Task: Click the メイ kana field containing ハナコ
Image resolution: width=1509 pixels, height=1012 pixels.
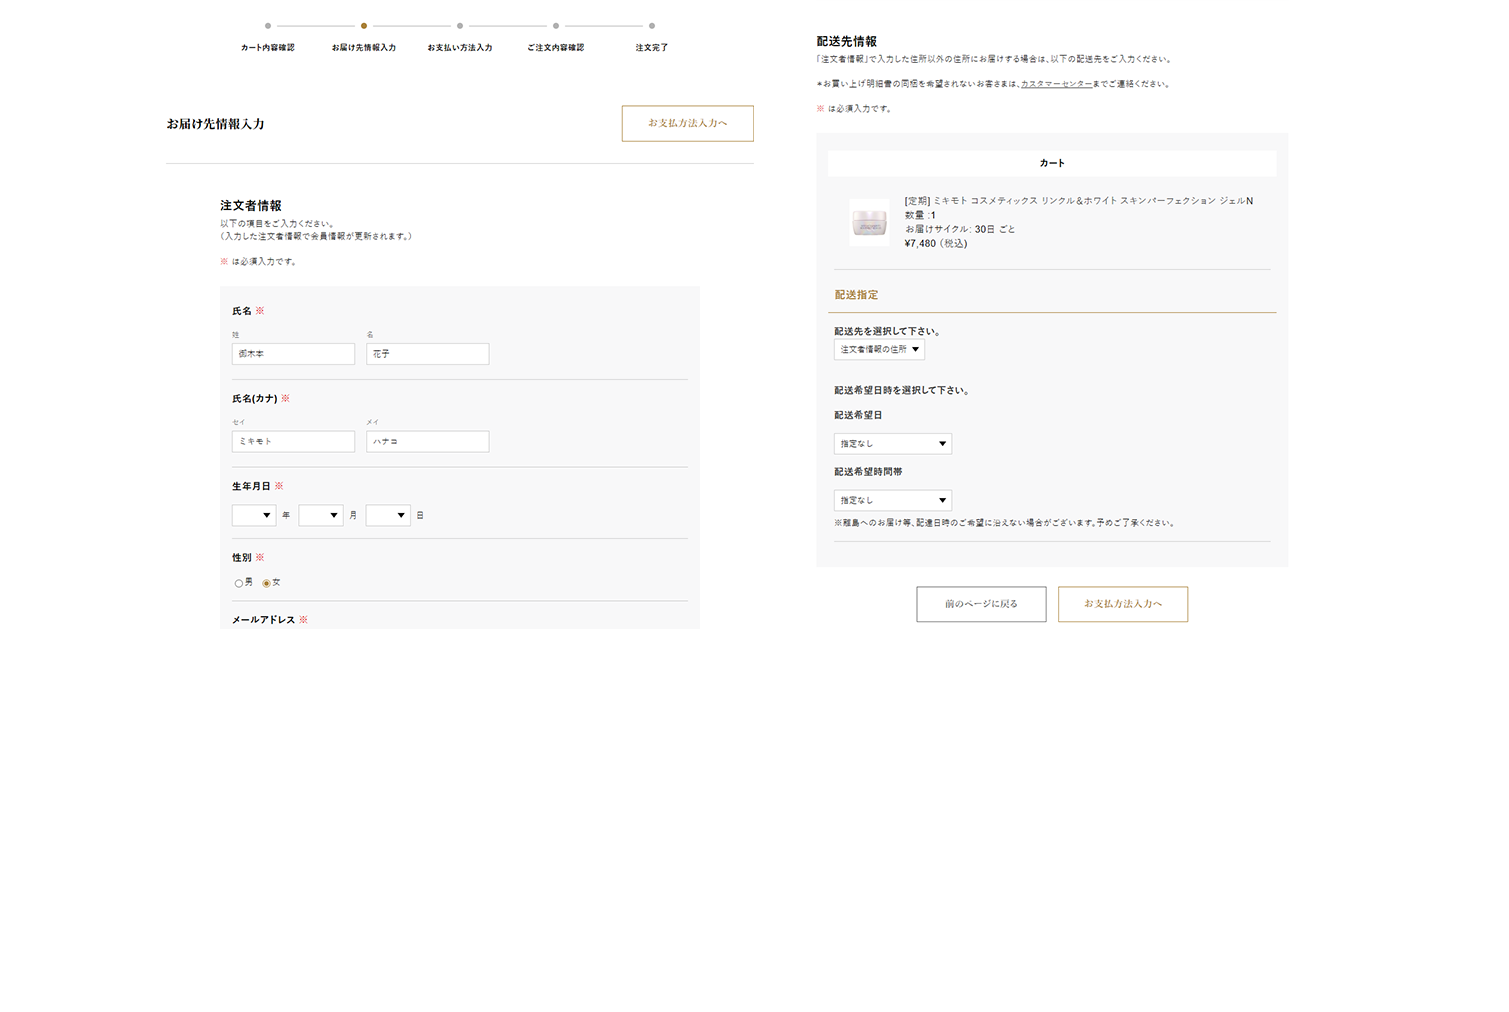Action: (427, 441)
